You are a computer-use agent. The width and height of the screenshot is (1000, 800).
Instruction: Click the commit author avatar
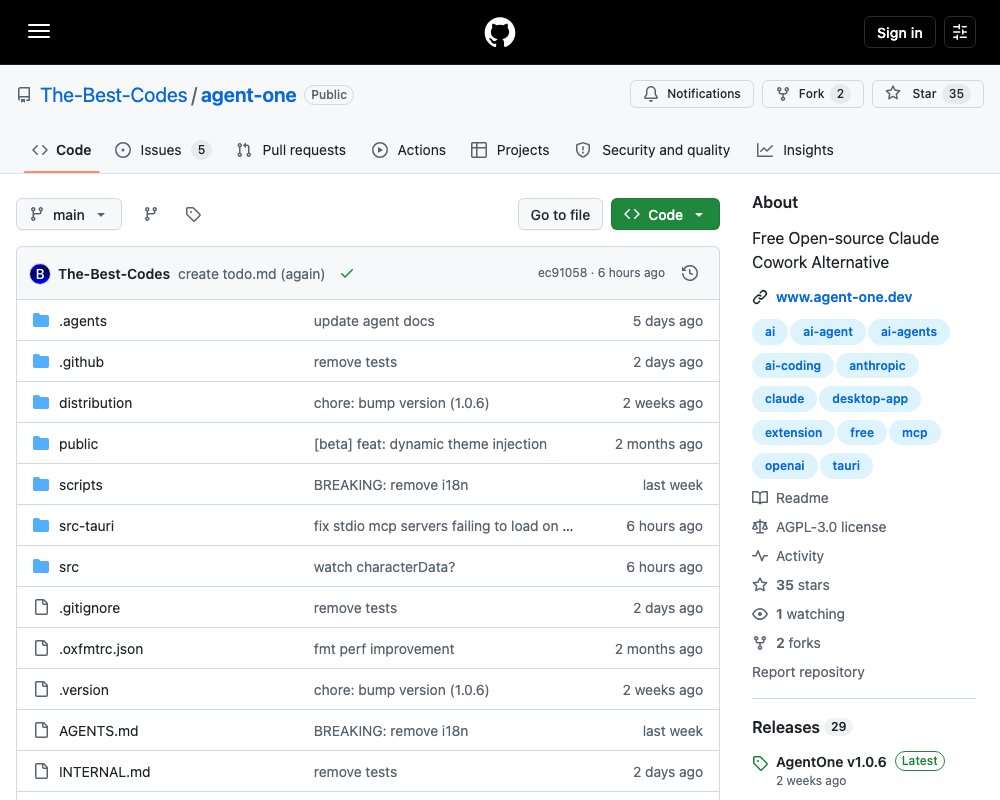(x=40, y=274)
